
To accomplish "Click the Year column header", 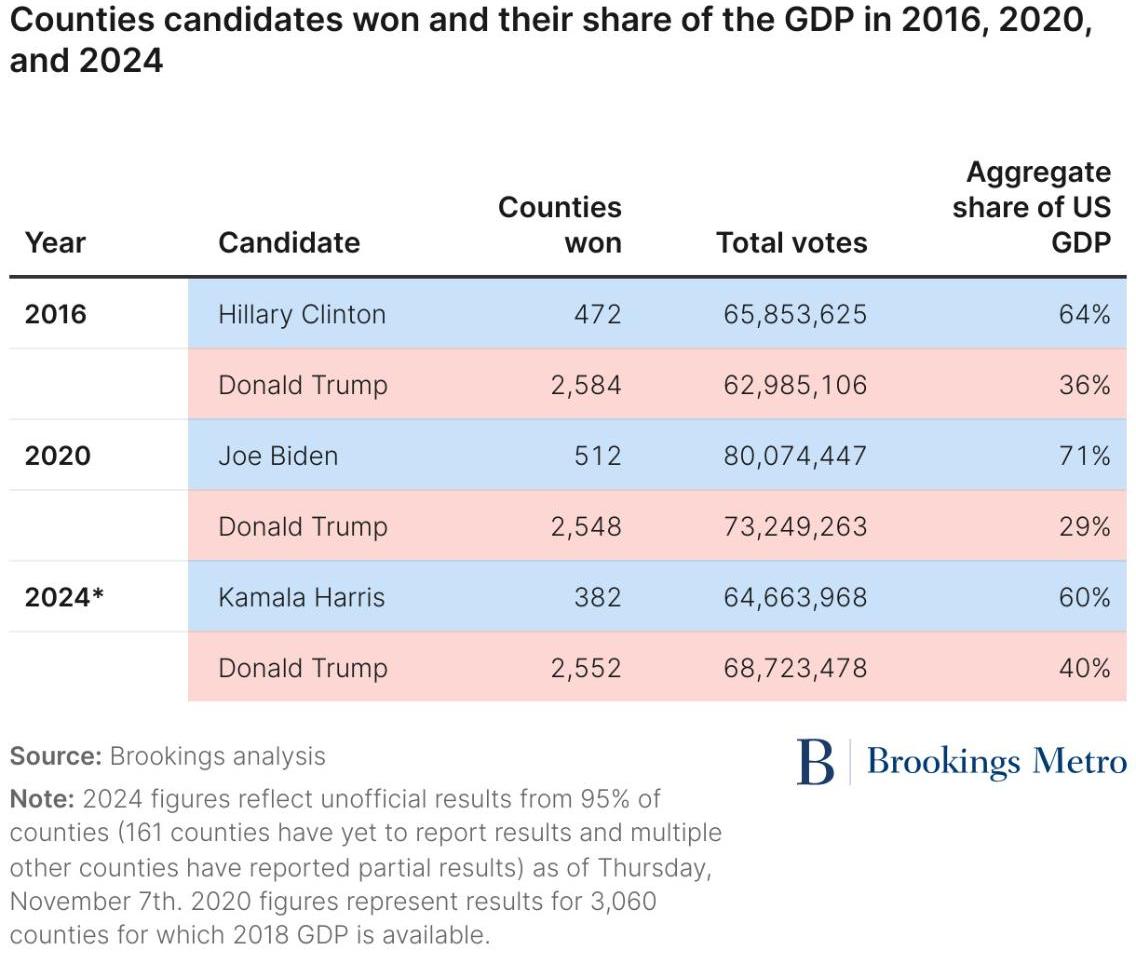I will click(x=56, y=242).
